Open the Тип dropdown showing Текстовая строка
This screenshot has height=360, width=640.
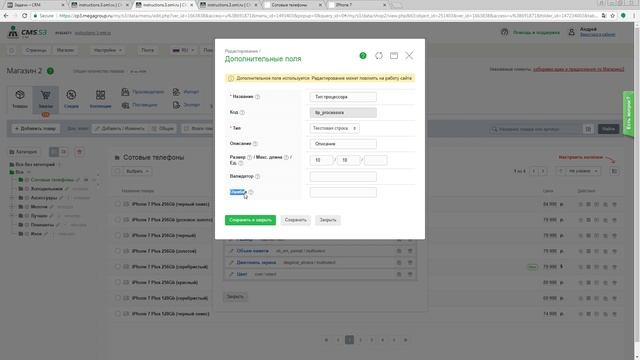click(334, 128)
